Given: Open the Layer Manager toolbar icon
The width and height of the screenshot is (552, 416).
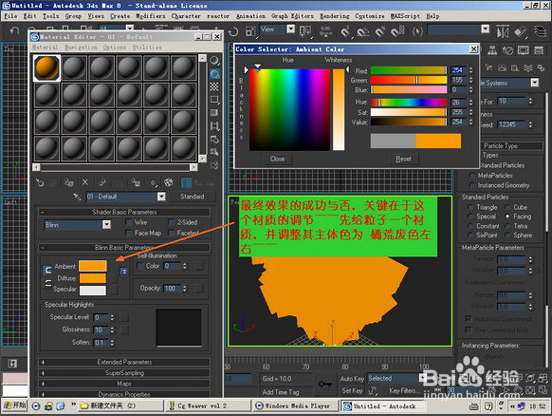Looking at the screenshot, I should (540, 32).
